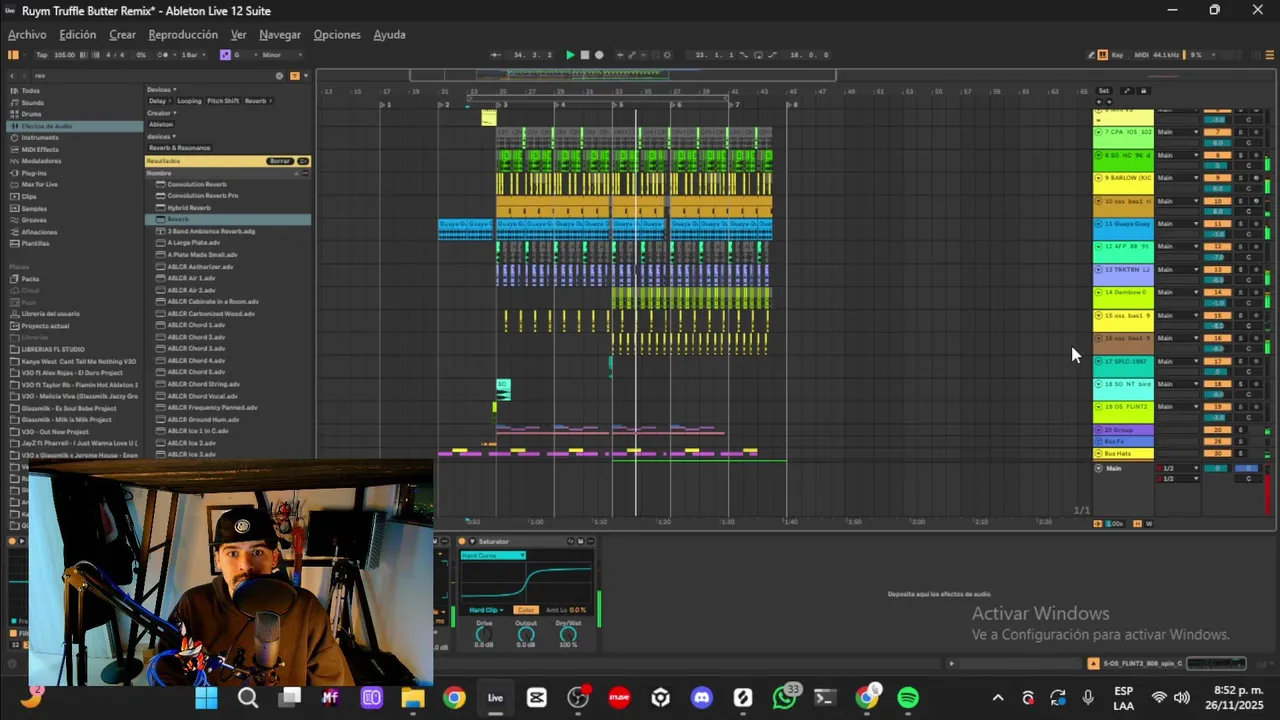Screen dimensions: 1280x720
Task: Unfold track 7 CPA IOS
Action: coord(1099,132)
